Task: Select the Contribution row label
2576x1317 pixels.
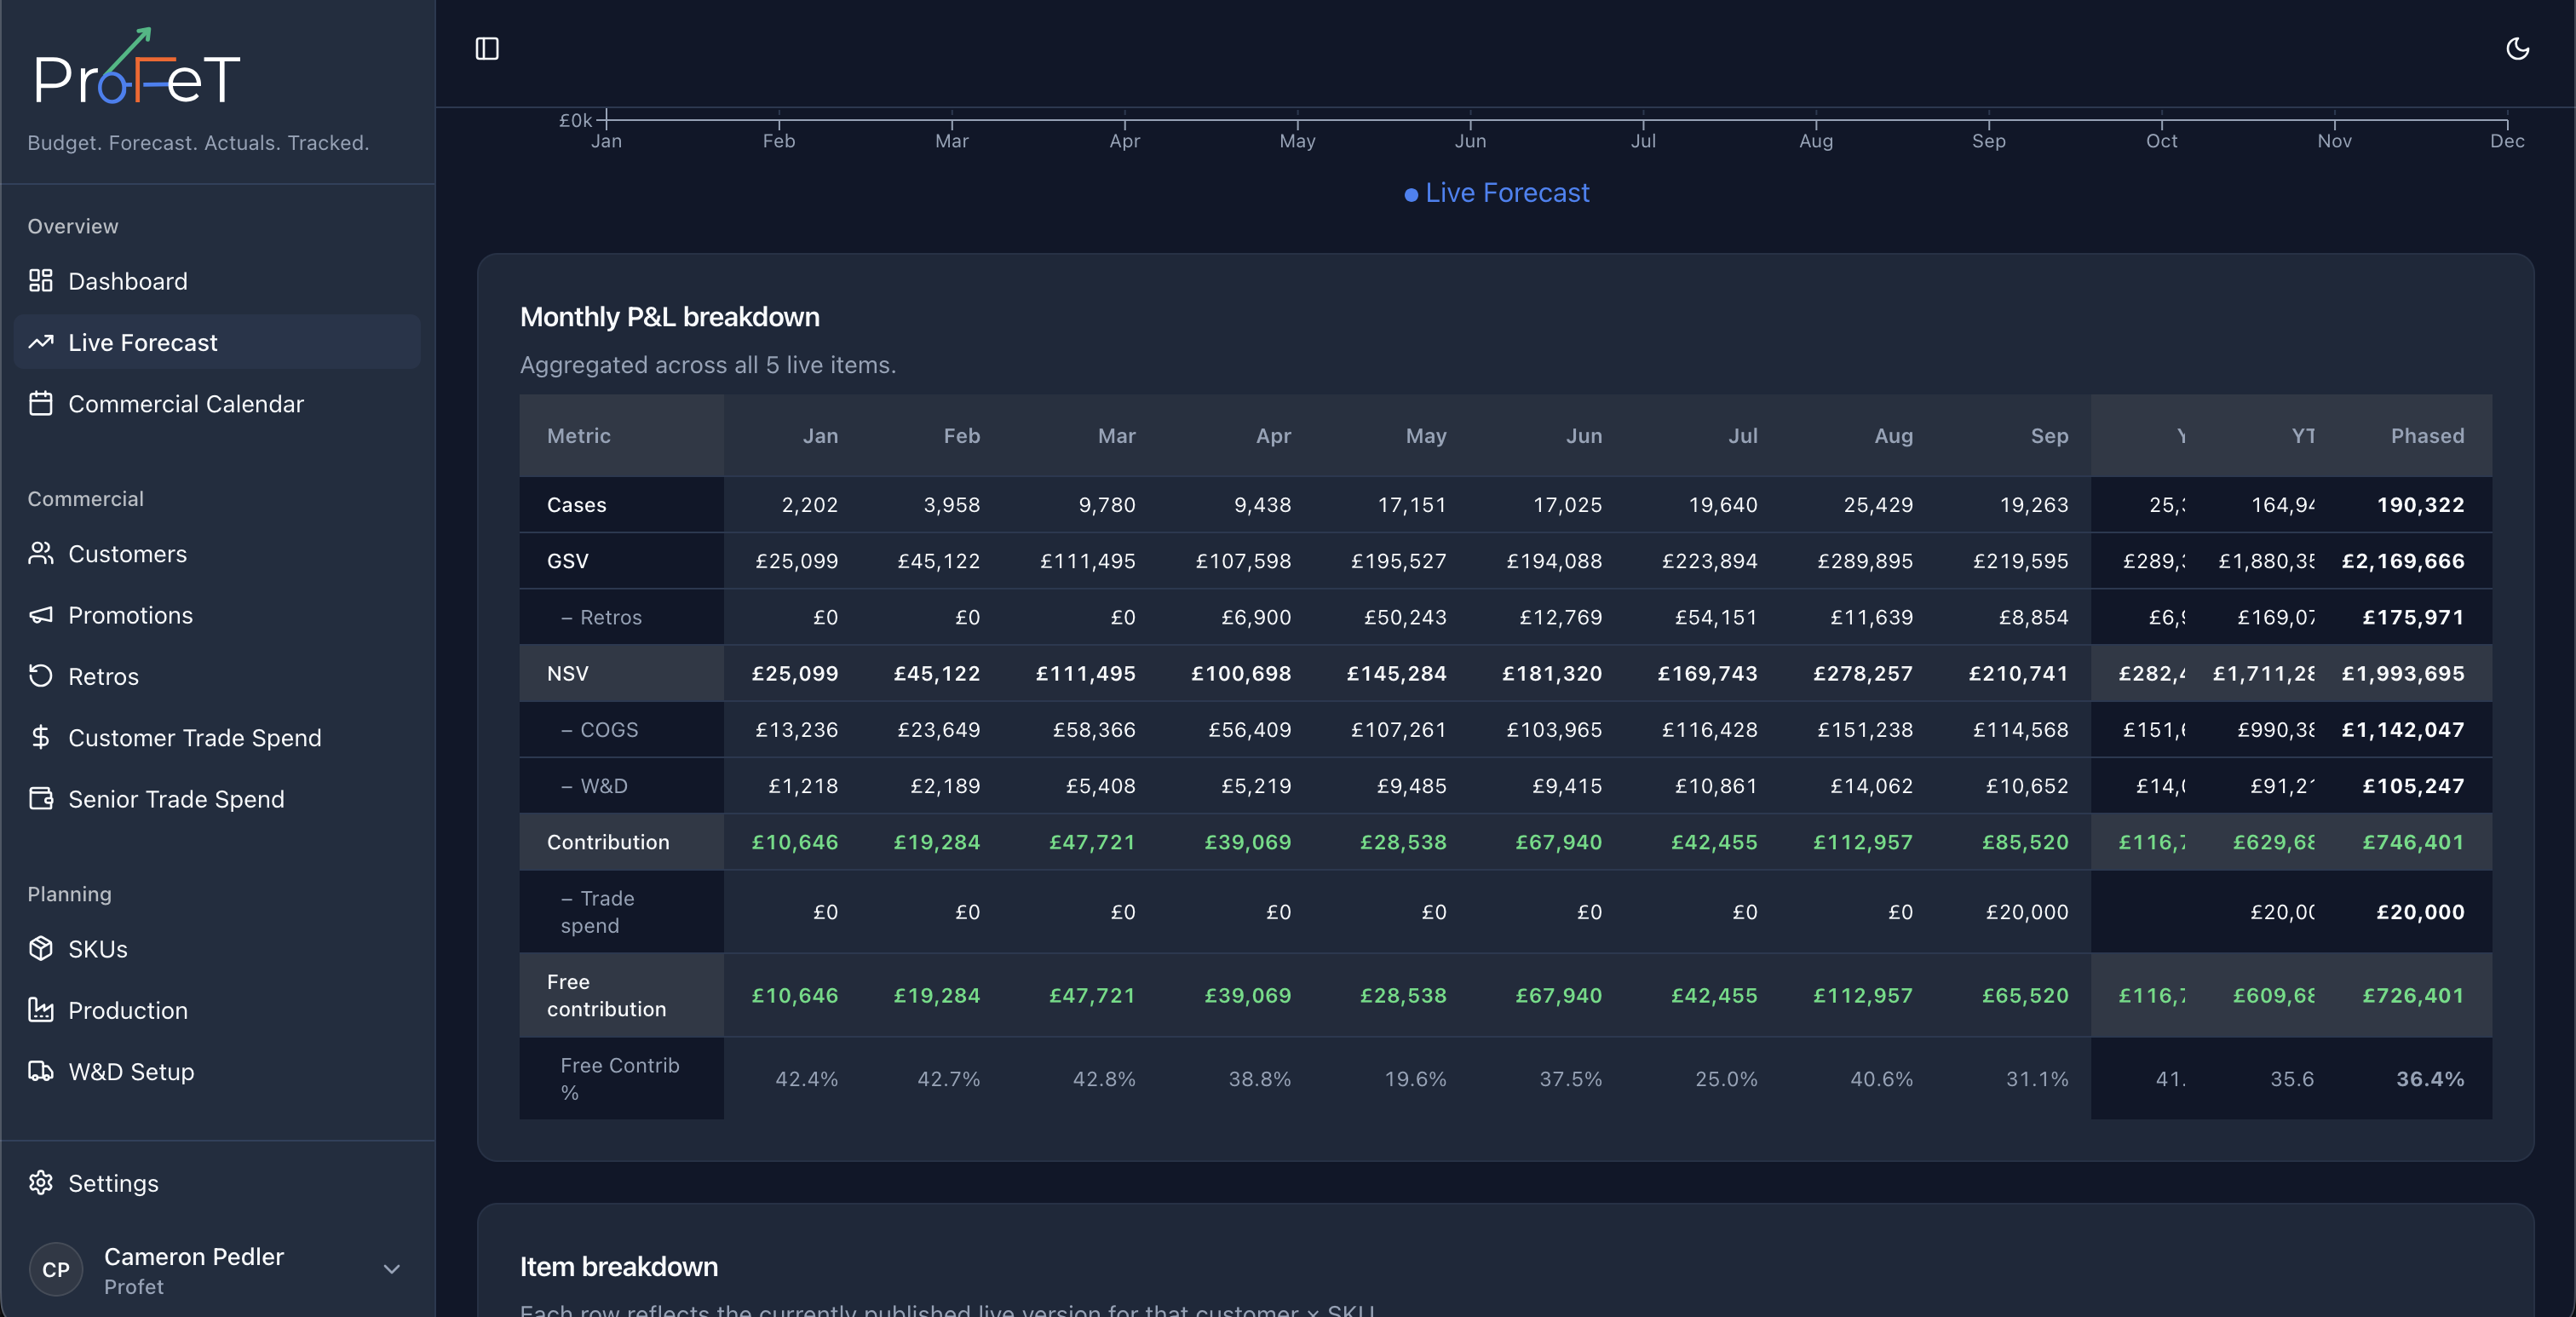Action: (x=608, y=842)
